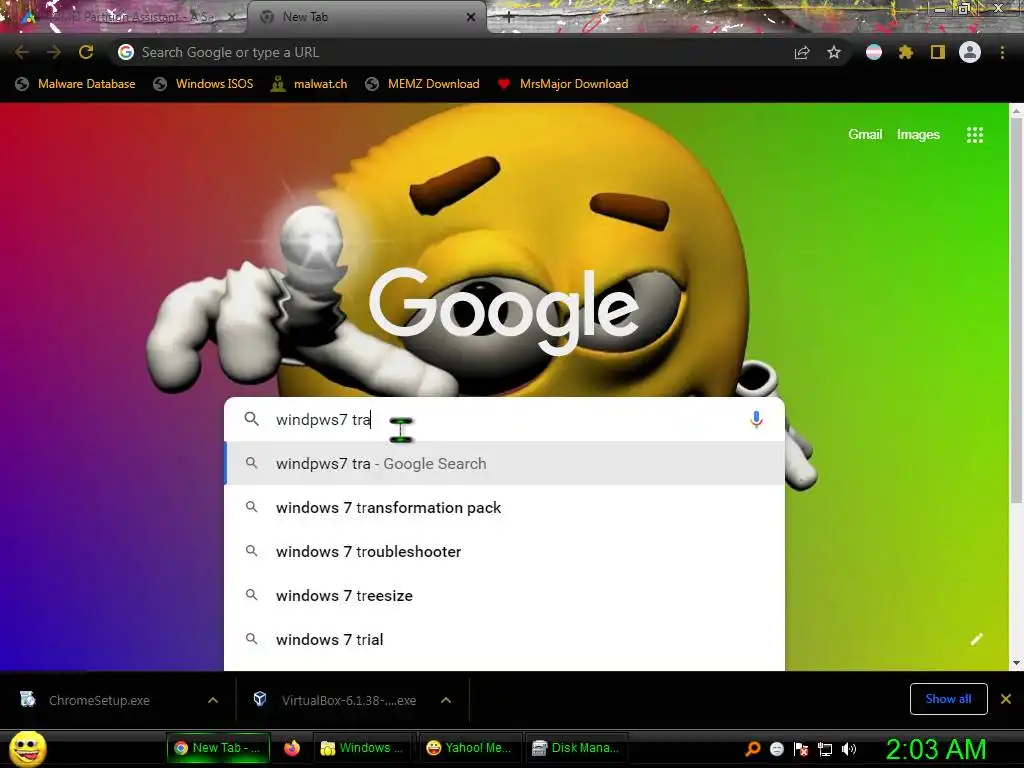The width and height of the screenshot is (1024, 768).
Task: Select suggestion 'windows 7 troubleshooter'
Action: pyautogui.click(x=504, y=551)
